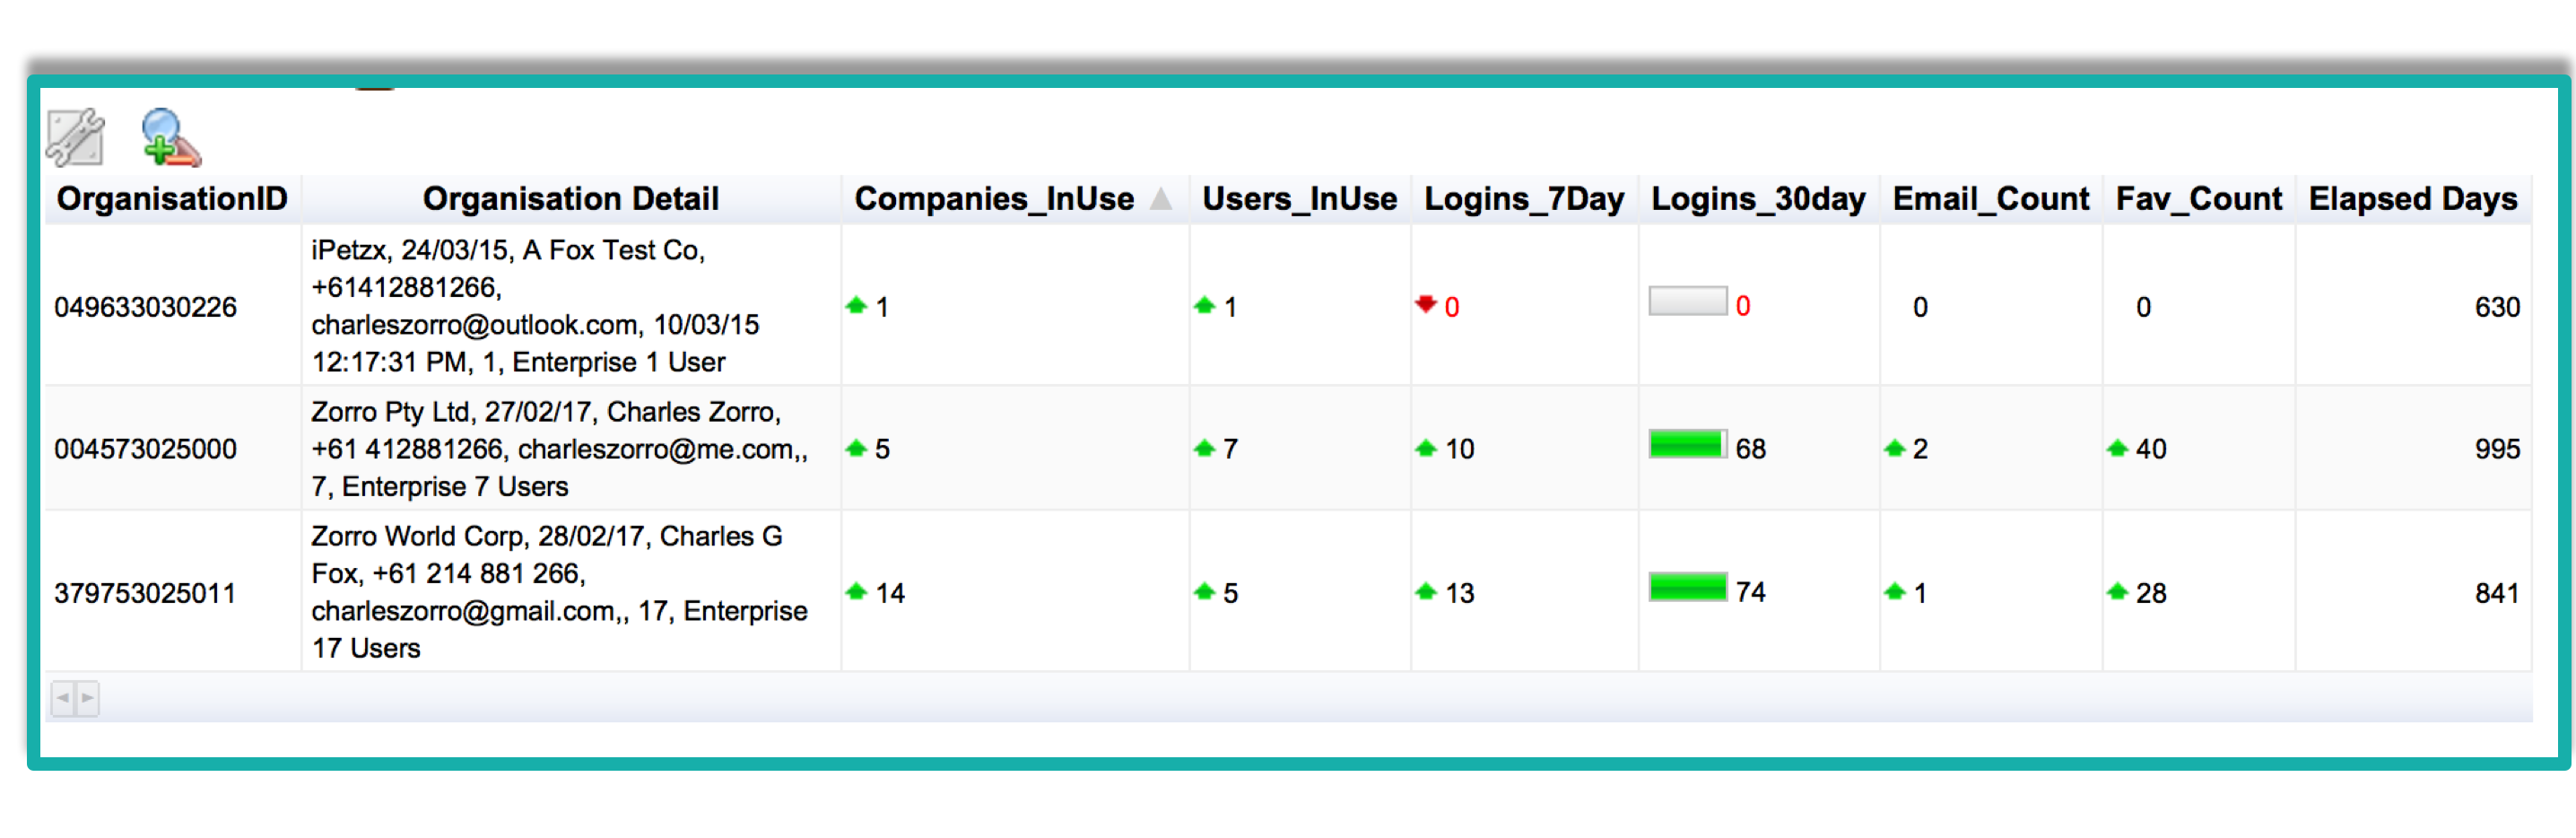Click Email_Count column header
The height and width of the screenshot is (838, 2576).
tap(1990, 199)
